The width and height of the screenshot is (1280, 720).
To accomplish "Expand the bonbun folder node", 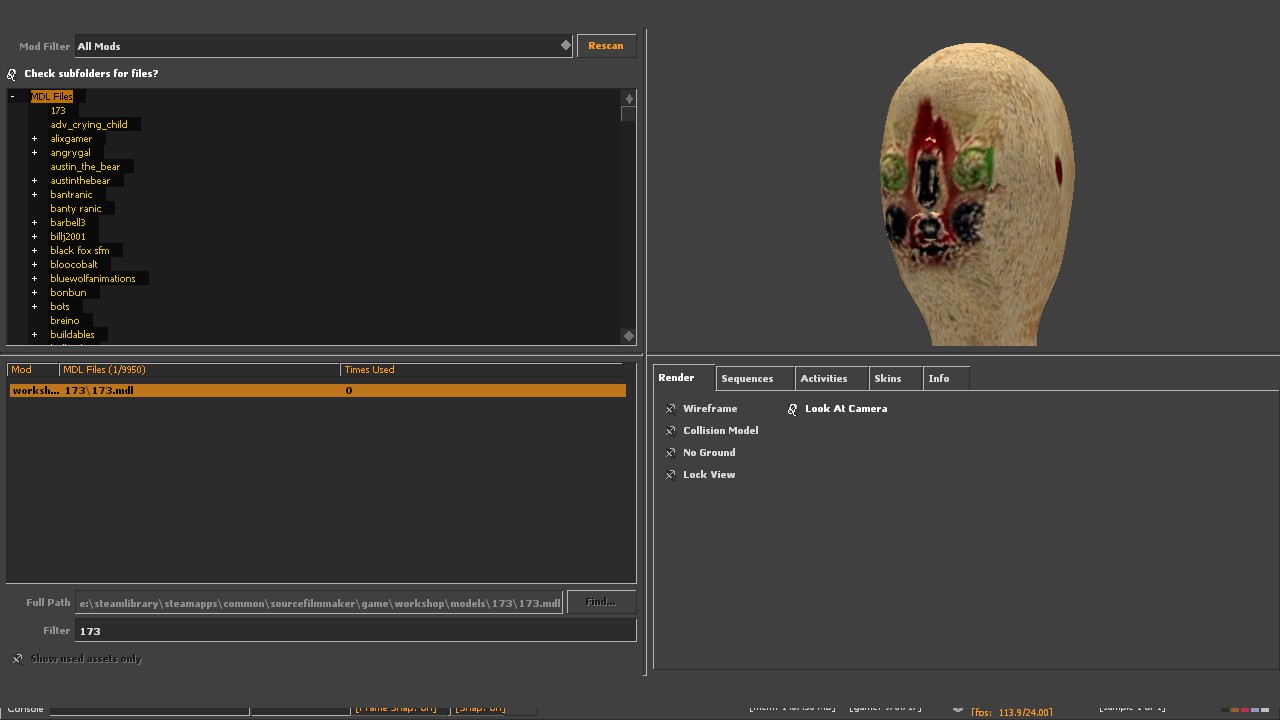I will [x=34, y=293].
